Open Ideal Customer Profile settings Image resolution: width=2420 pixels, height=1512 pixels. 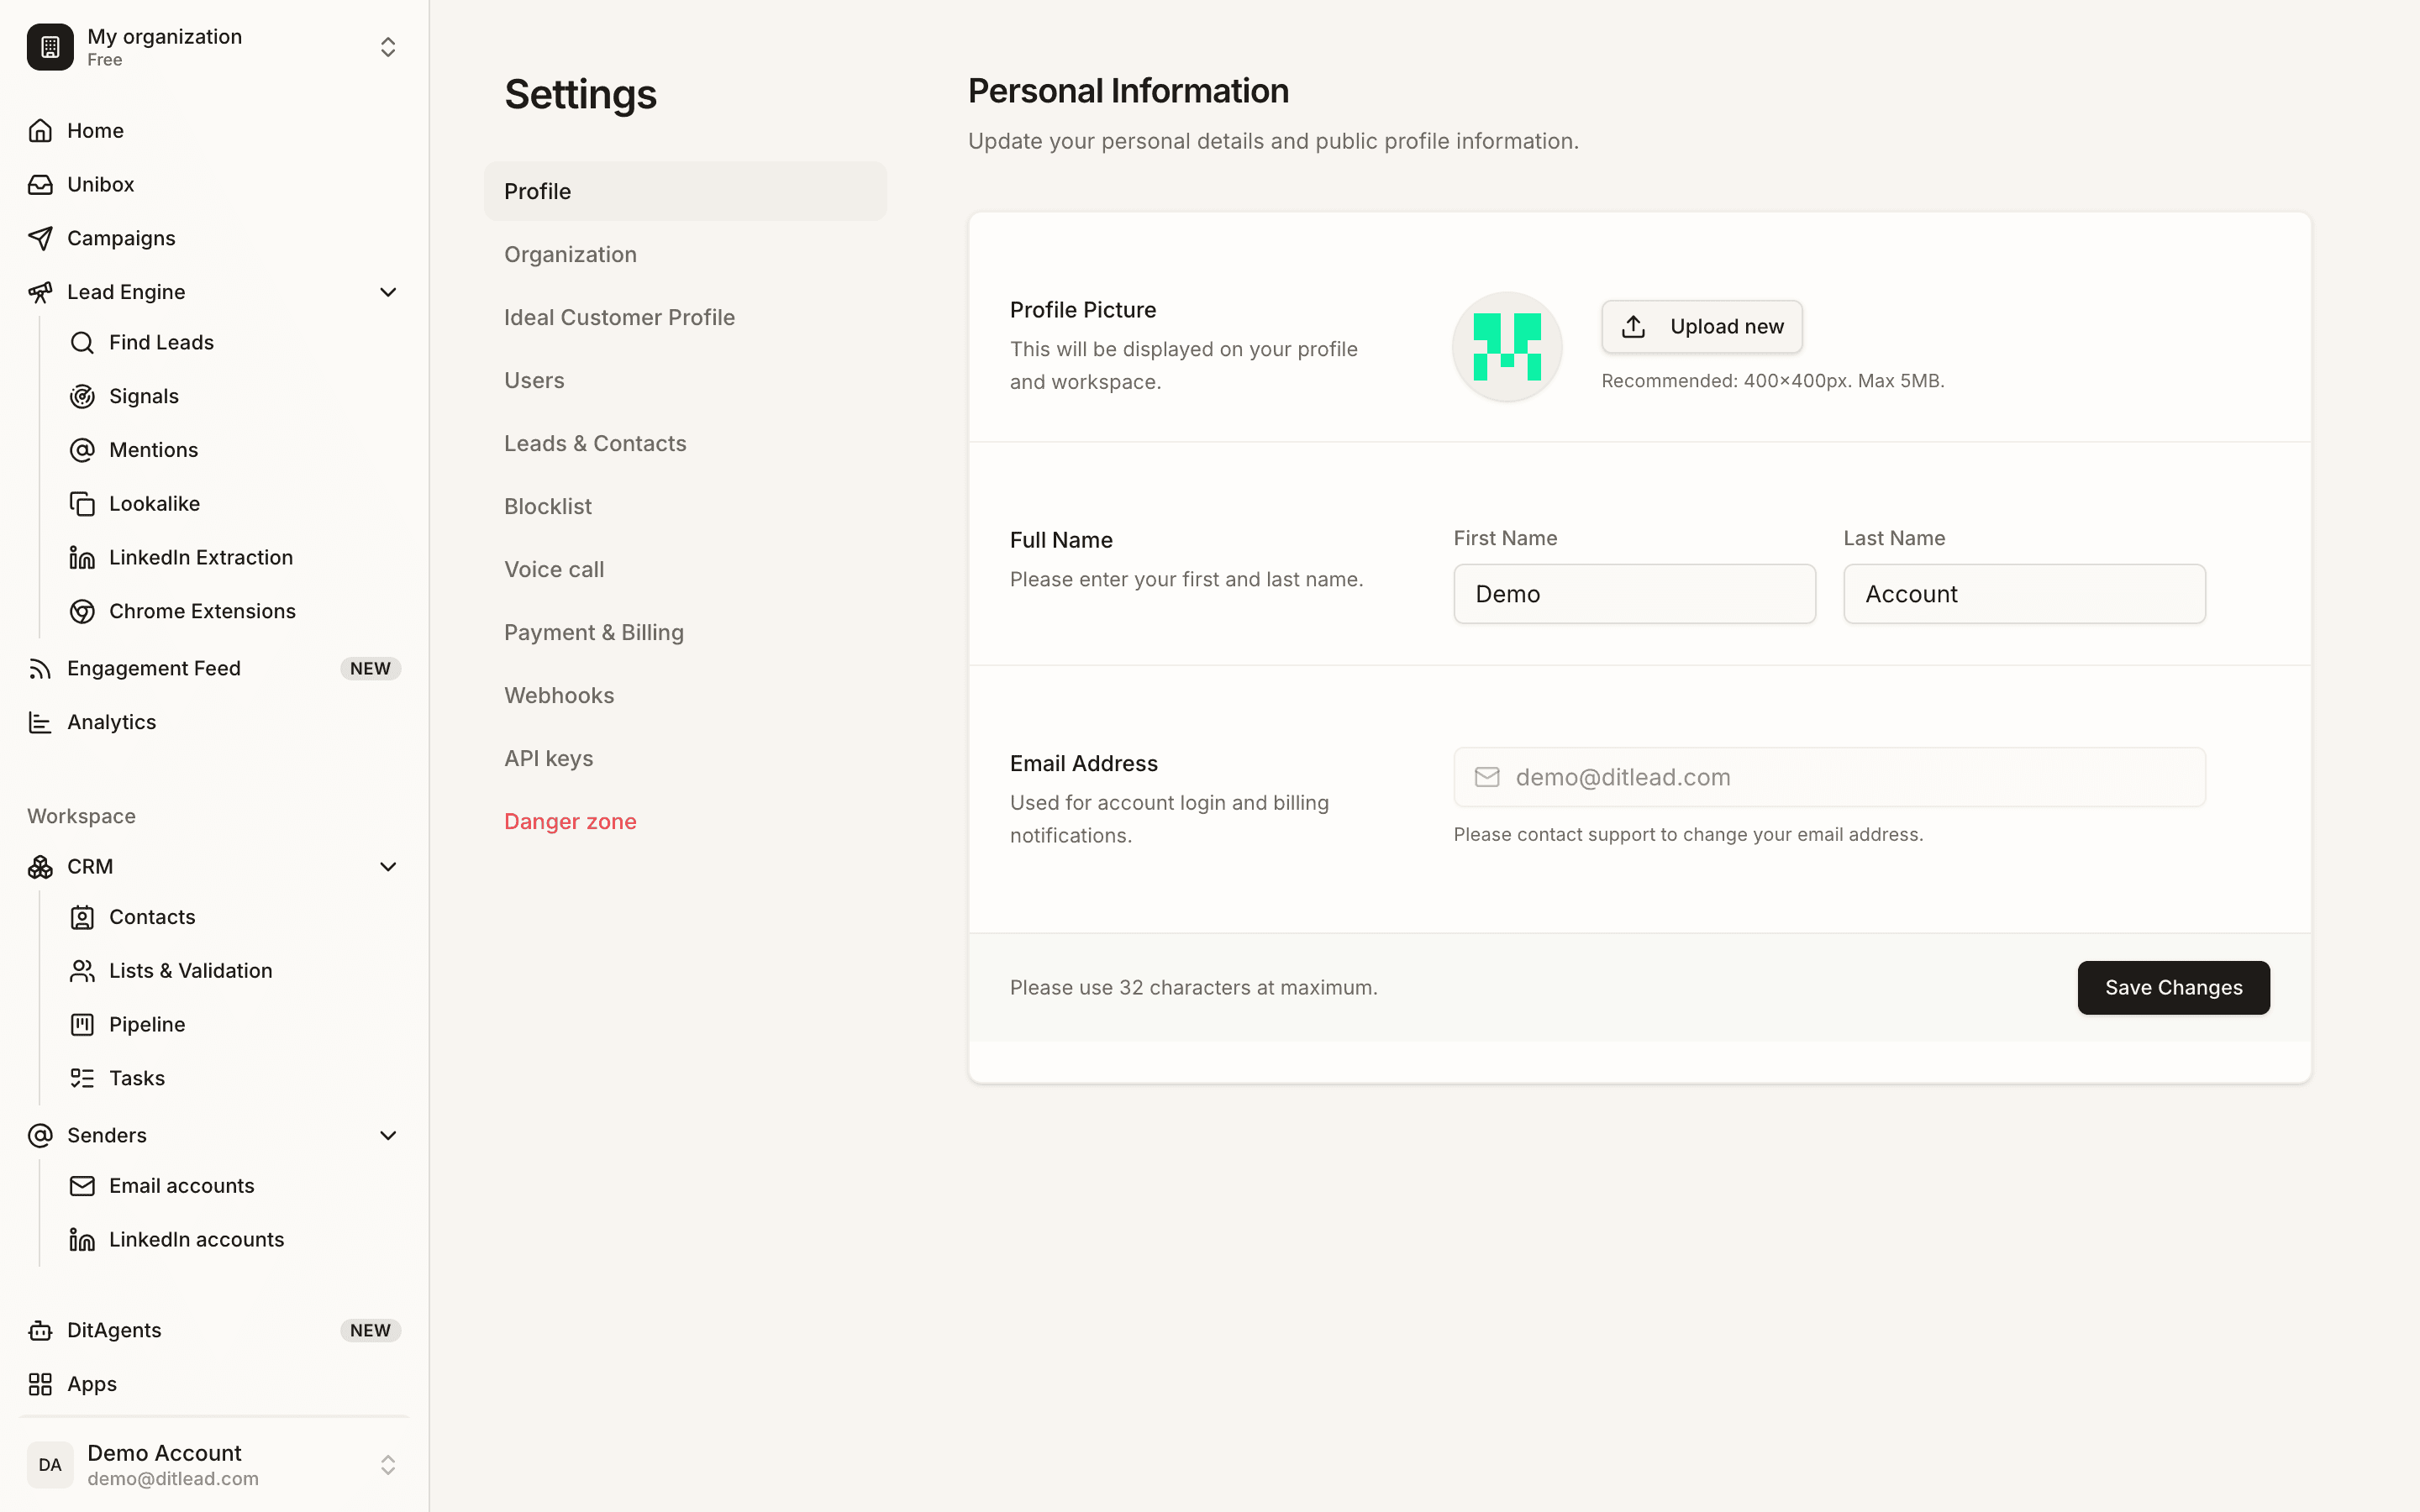[685, 317]
